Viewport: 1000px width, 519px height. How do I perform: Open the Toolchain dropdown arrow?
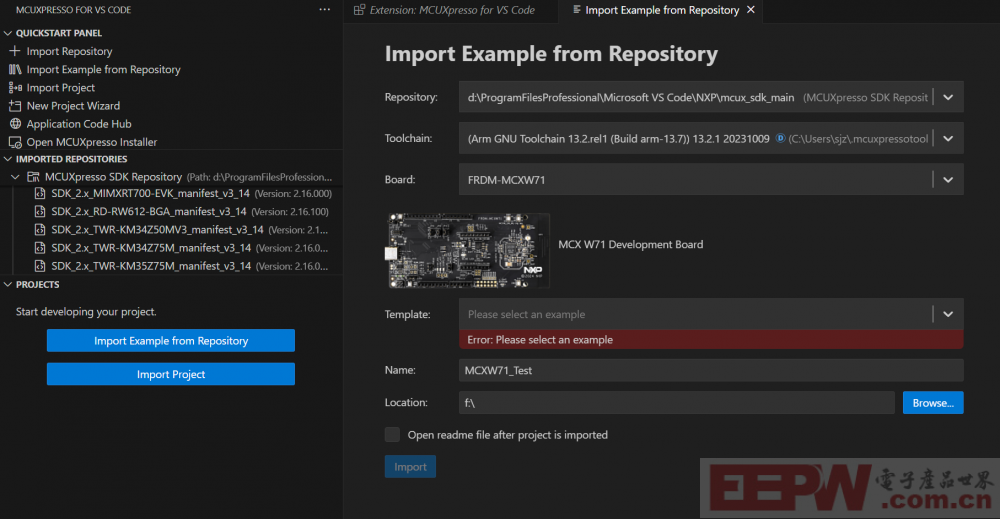[x=948, y=138]
